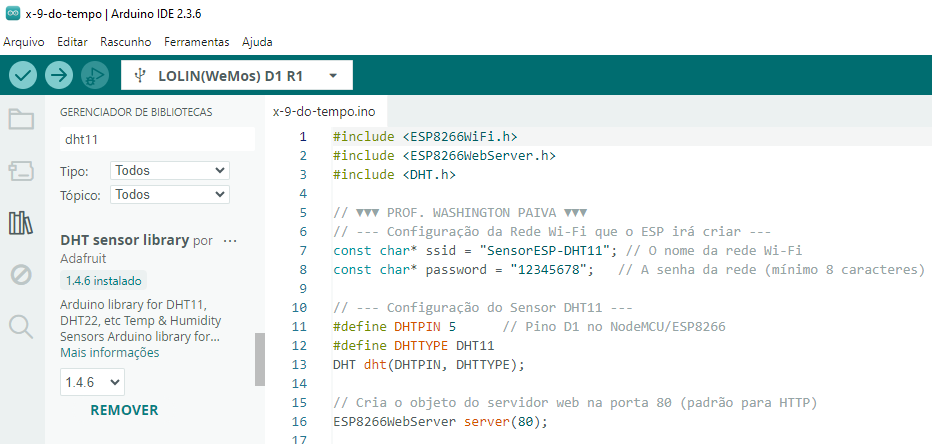Click the ssid "SensorESP-DHT11" code line
Image resolution: width=932 pixels, height=444 pixels.
[x=568, y=251]
